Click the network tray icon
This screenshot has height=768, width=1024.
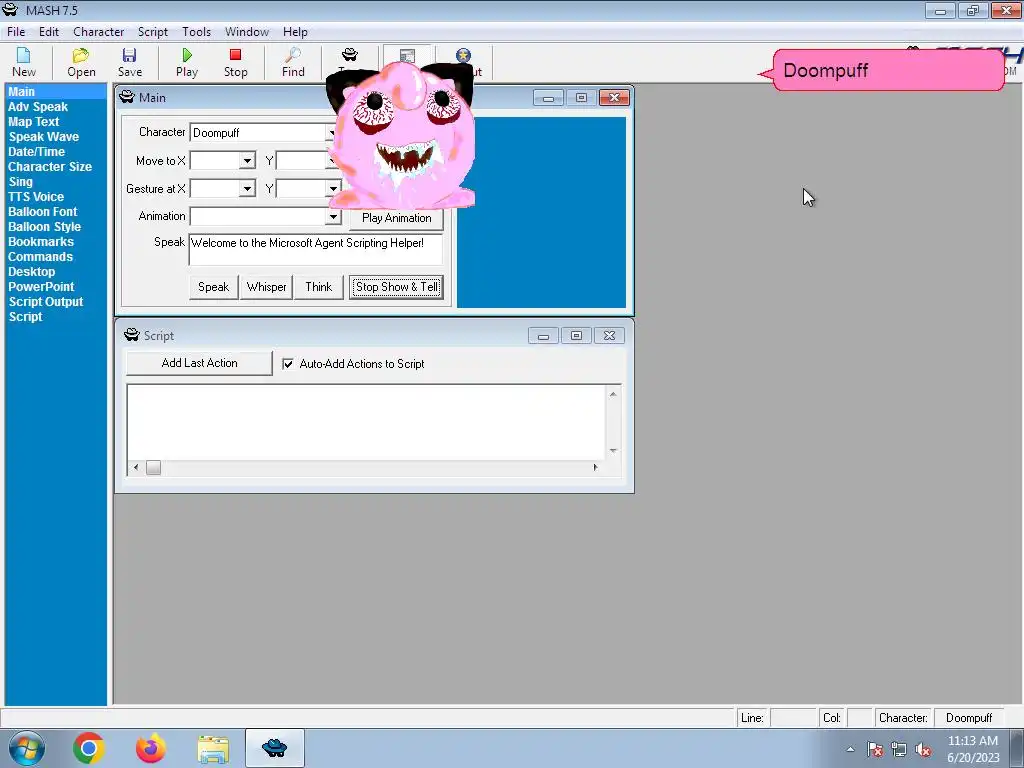pos(899,749)
